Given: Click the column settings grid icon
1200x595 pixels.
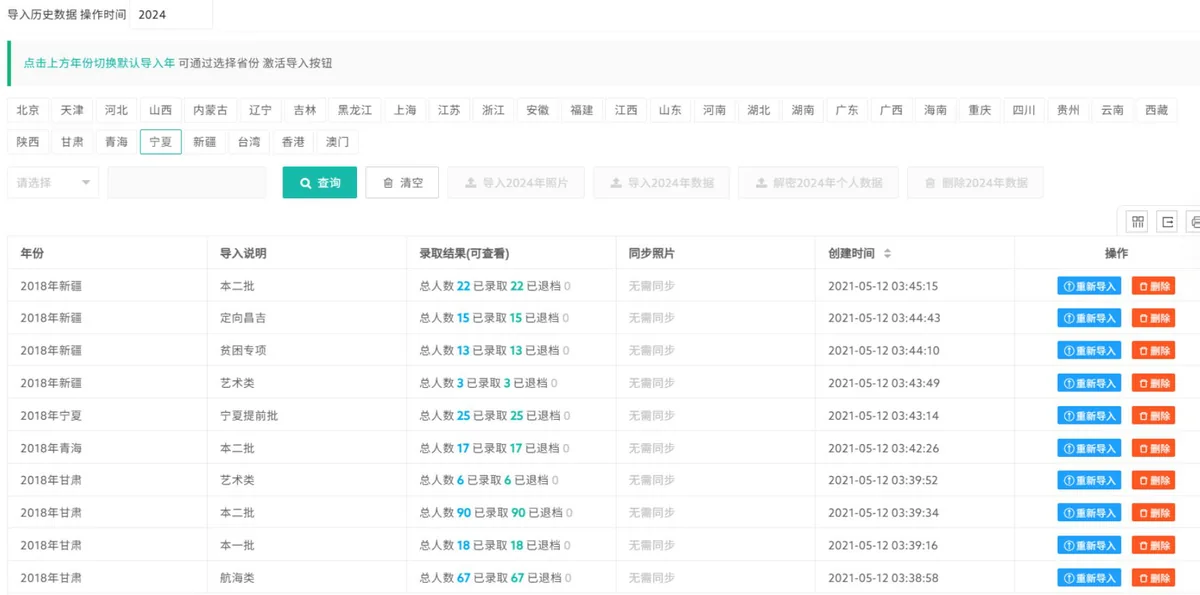Looking at the screenshot, I should [1137, 222].
